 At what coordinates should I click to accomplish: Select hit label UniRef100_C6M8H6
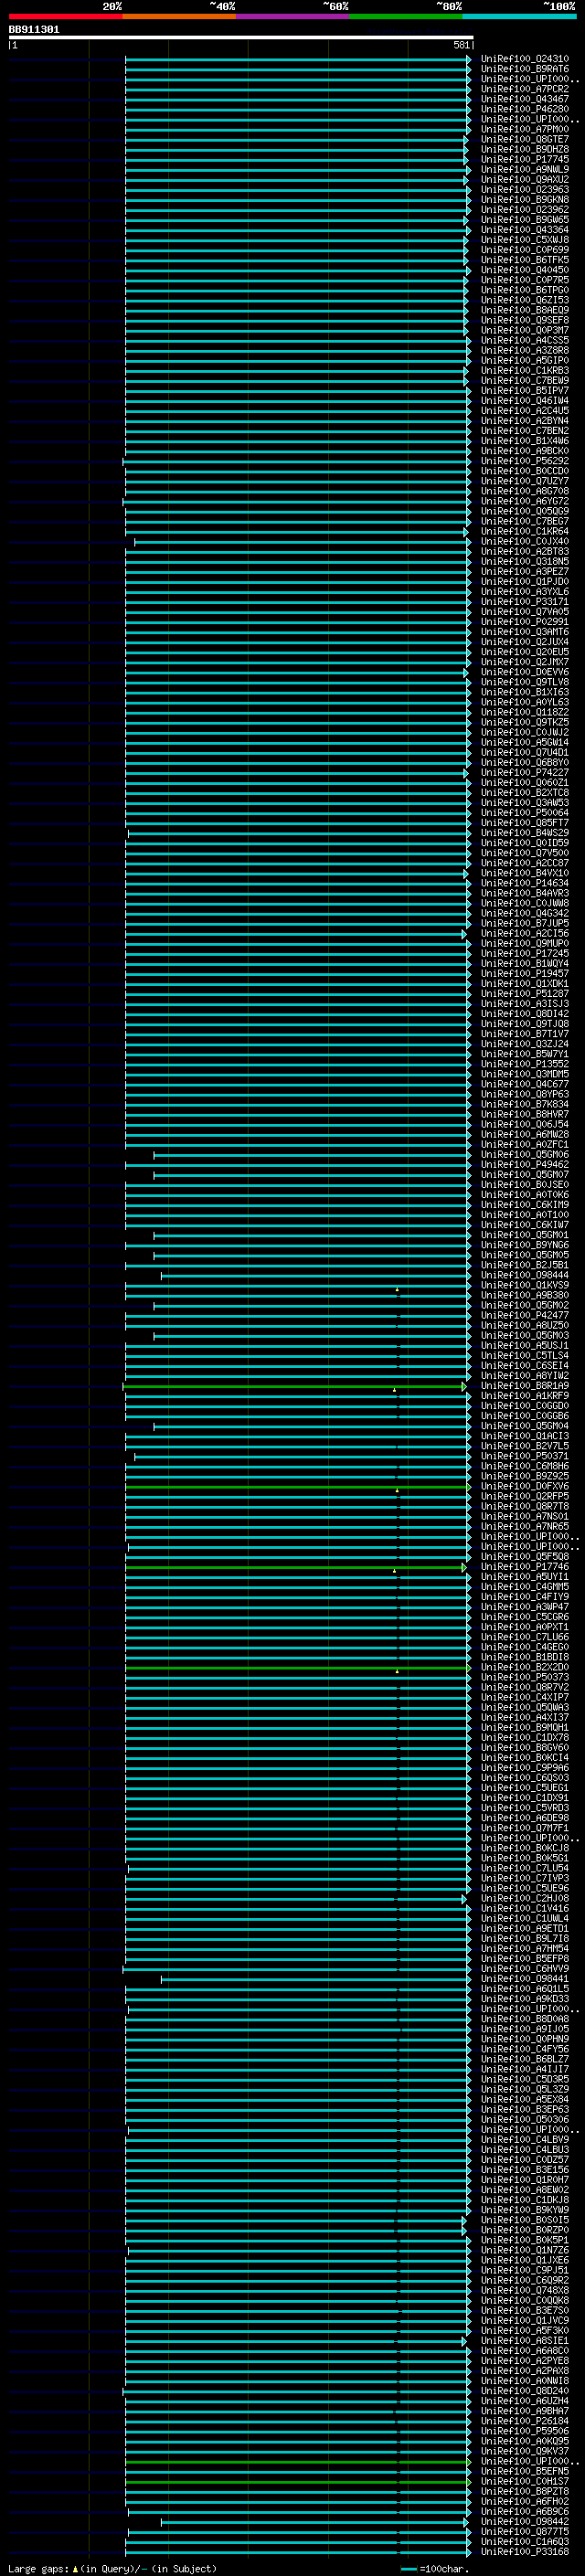pyautogui.click(x=525, y=1466)
